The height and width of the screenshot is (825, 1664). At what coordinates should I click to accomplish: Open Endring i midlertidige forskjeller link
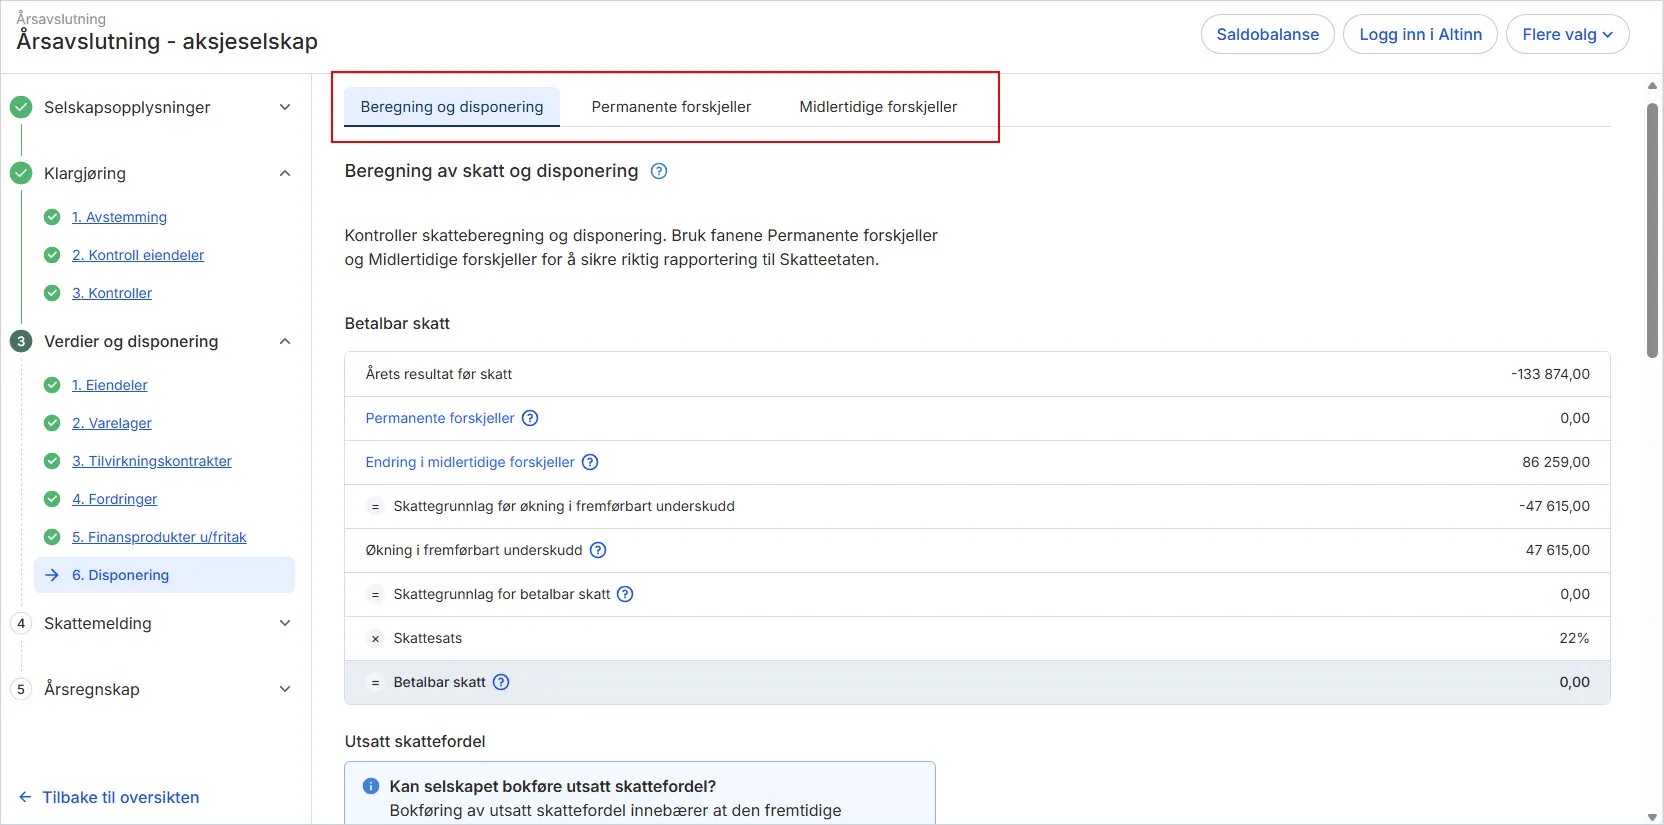(470, 462)
